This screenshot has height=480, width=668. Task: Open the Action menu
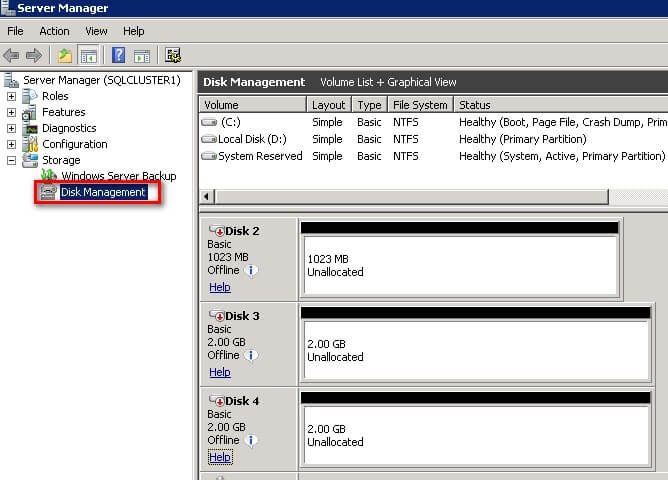pyautogui.click(x=54, y=31)
